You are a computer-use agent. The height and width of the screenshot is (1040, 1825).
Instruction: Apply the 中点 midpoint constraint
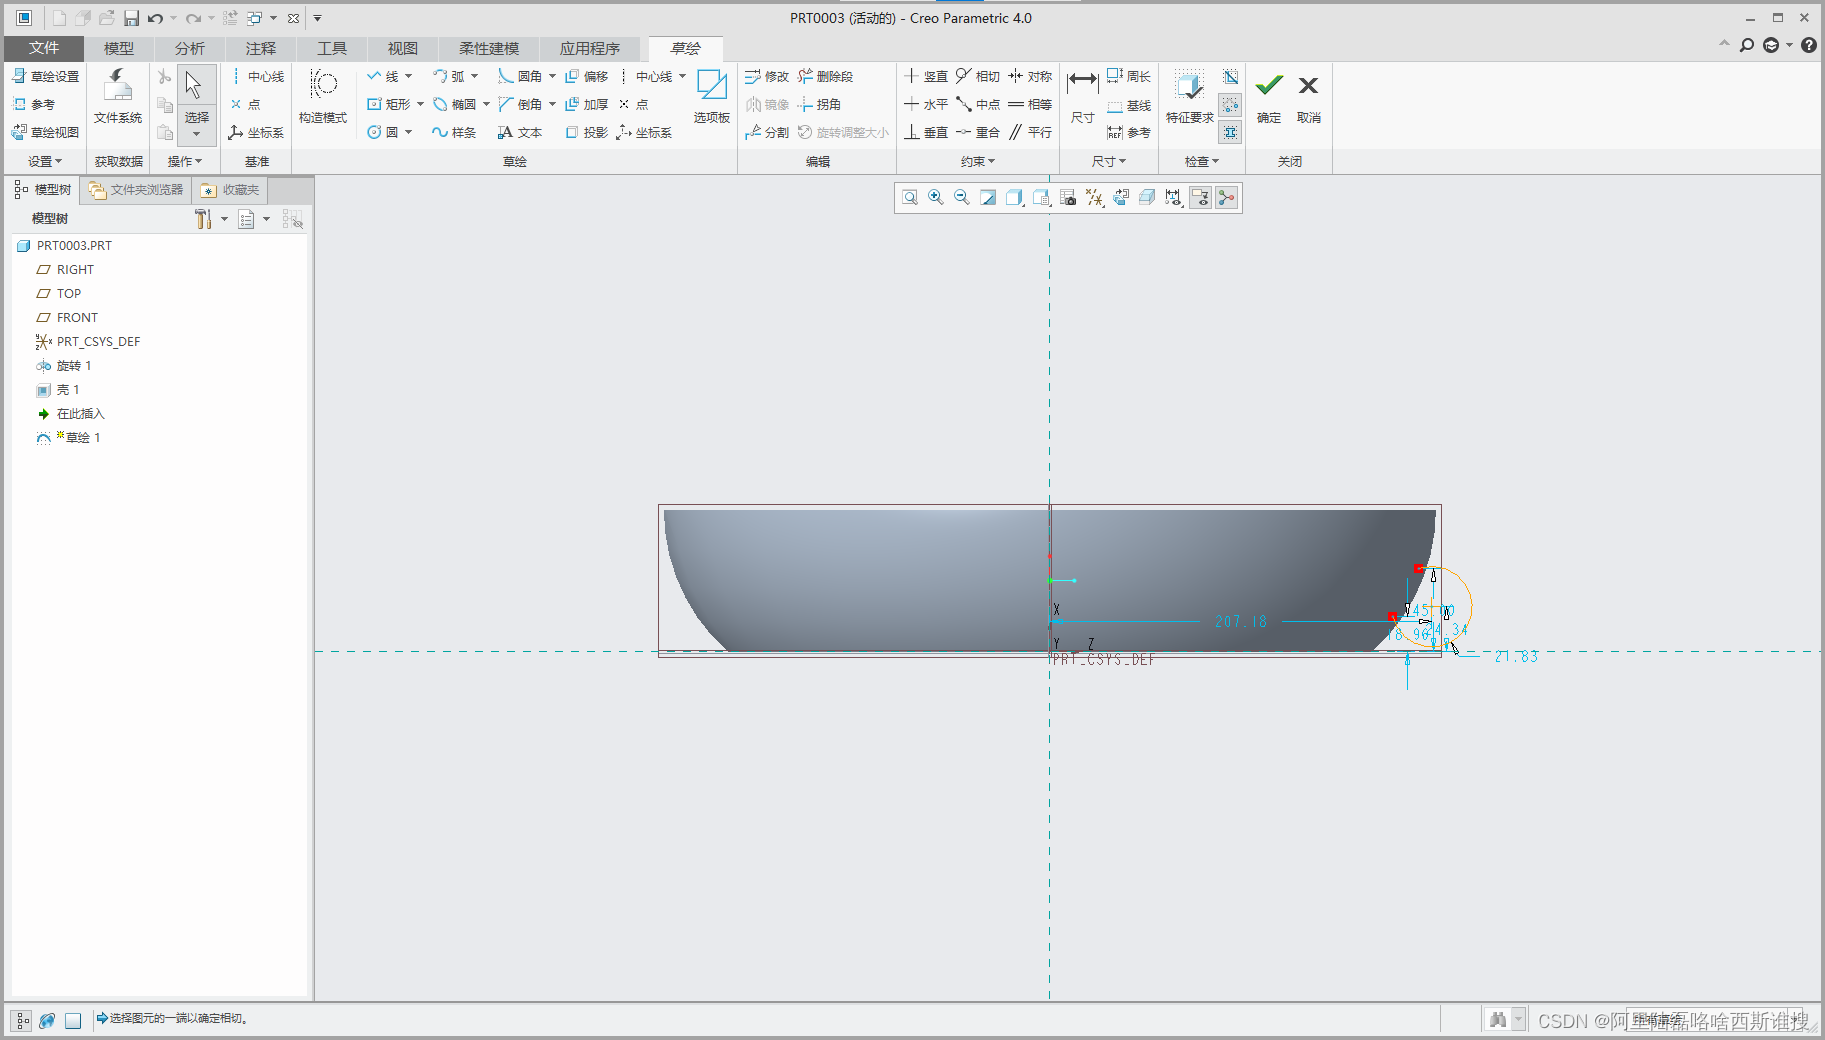(977, 104)
